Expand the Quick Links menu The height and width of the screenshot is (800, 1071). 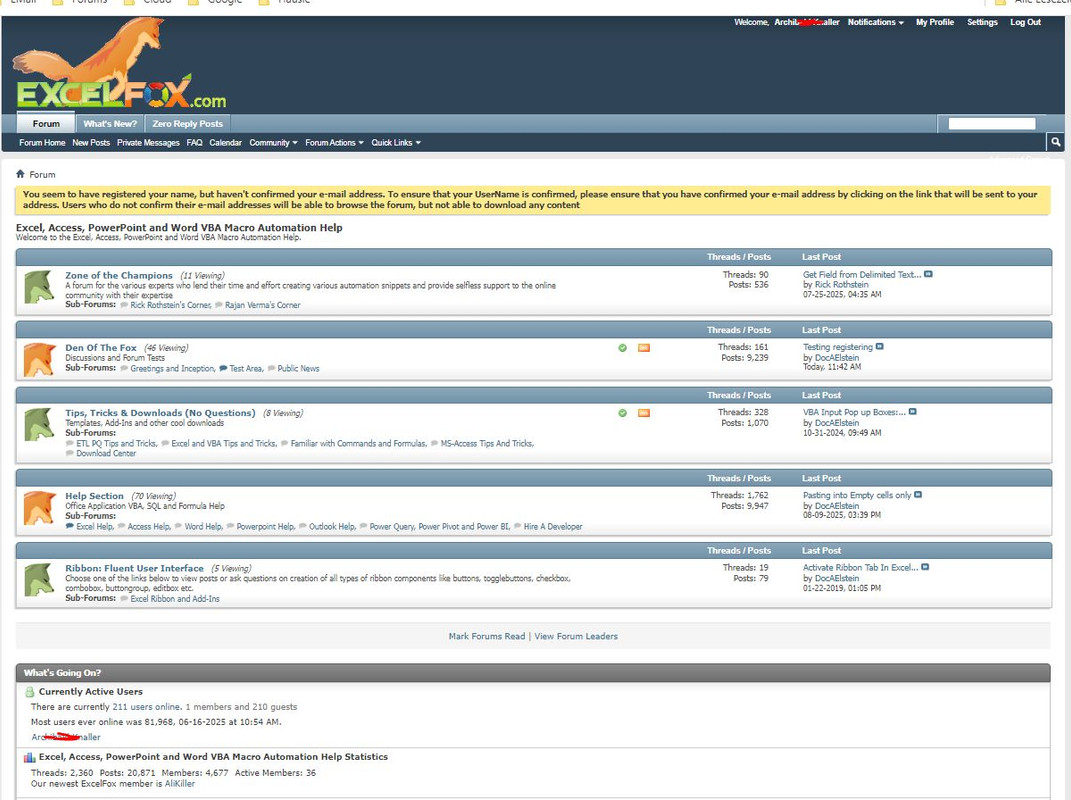point(396,143)
